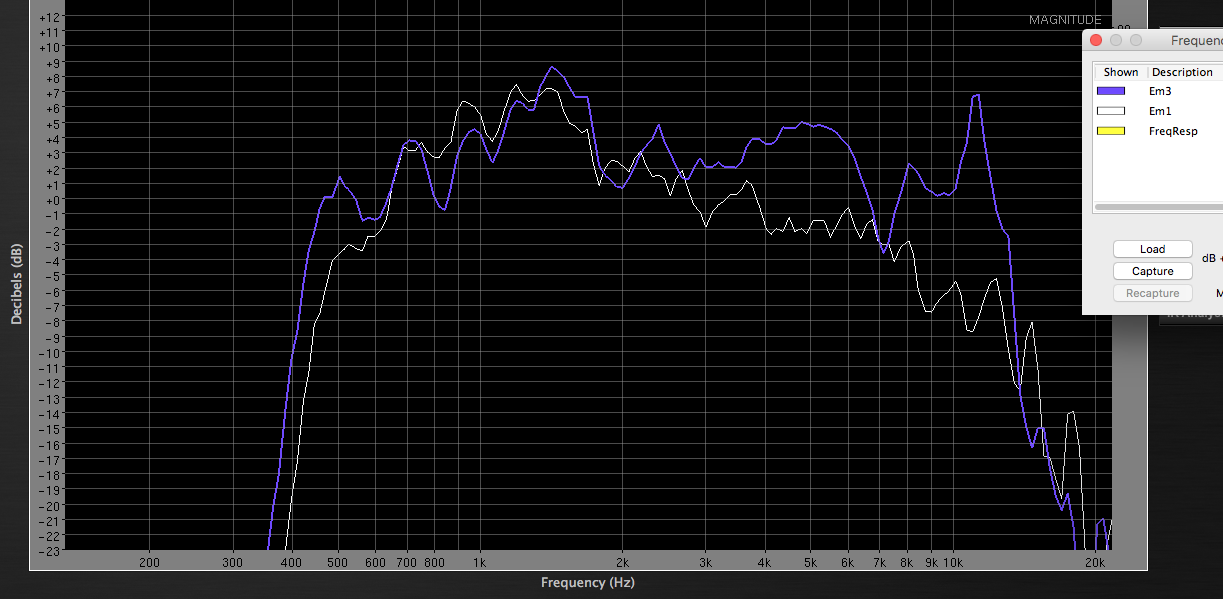Select the Em3 trace row
The image size is (1223, 599).
tap(1158, 91)
